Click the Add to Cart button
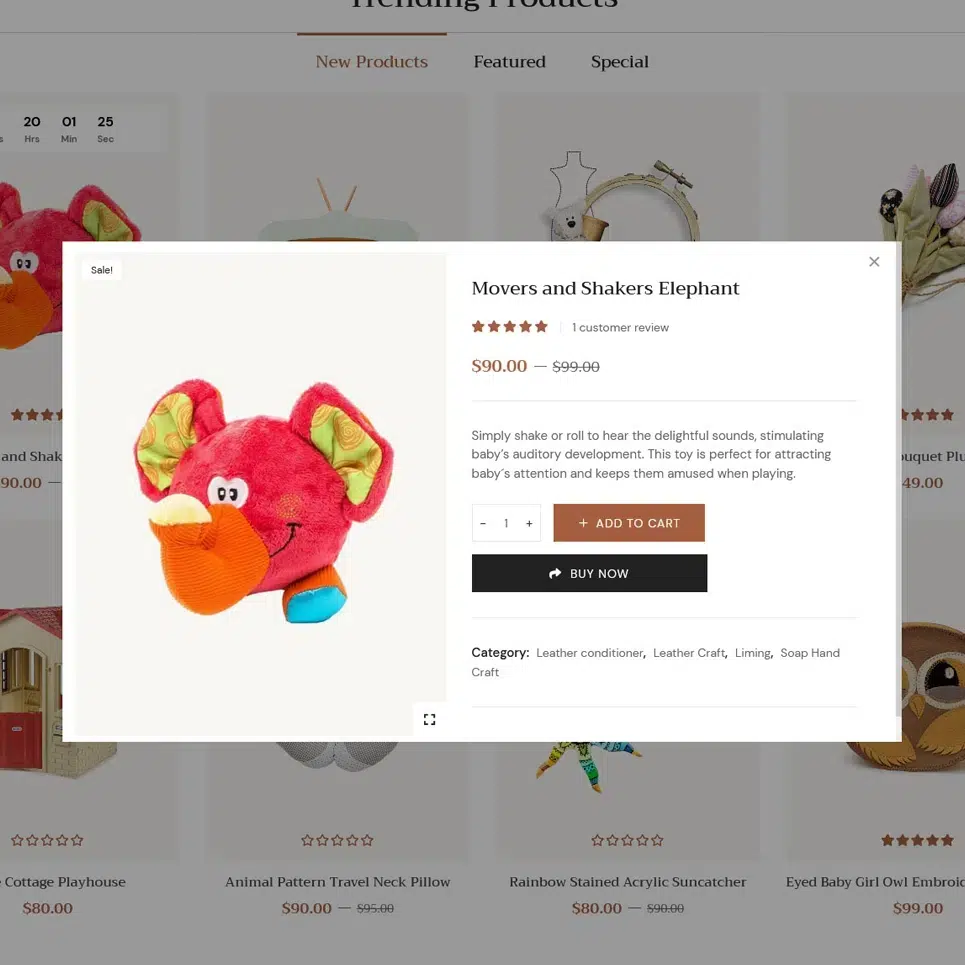The height and width of the screenshot is (965, 965). 628,523
